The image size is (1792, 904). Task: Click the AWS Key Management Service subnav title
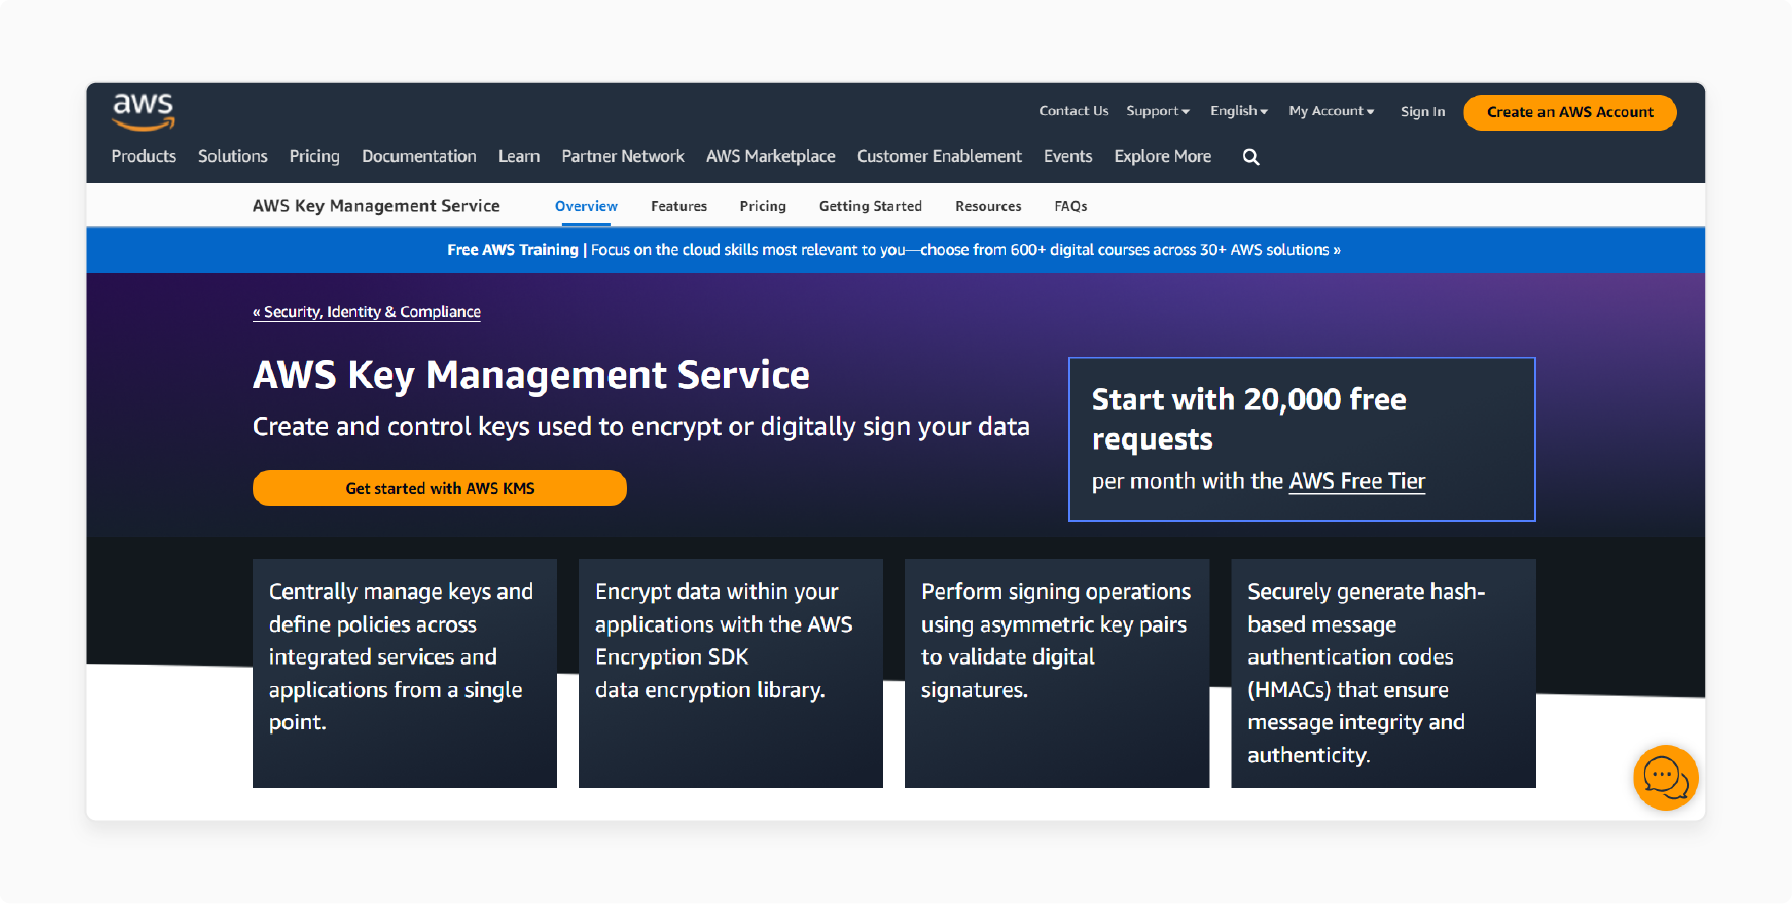point(376,206)
